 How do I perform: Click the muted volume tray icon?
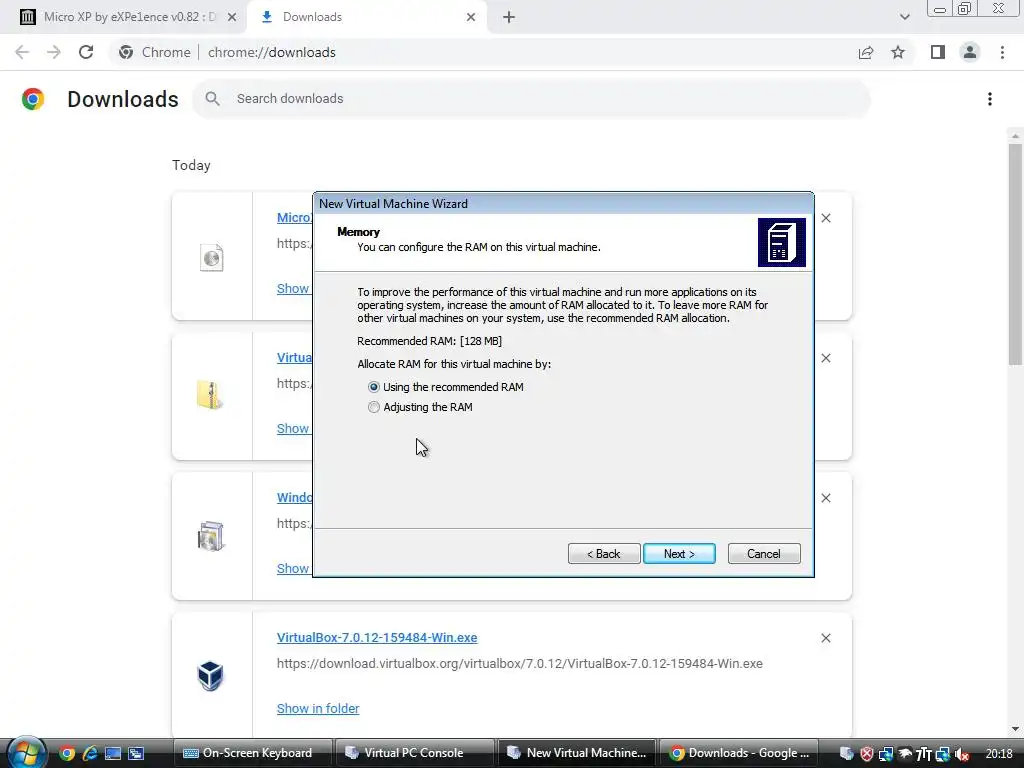click(962, 754)
